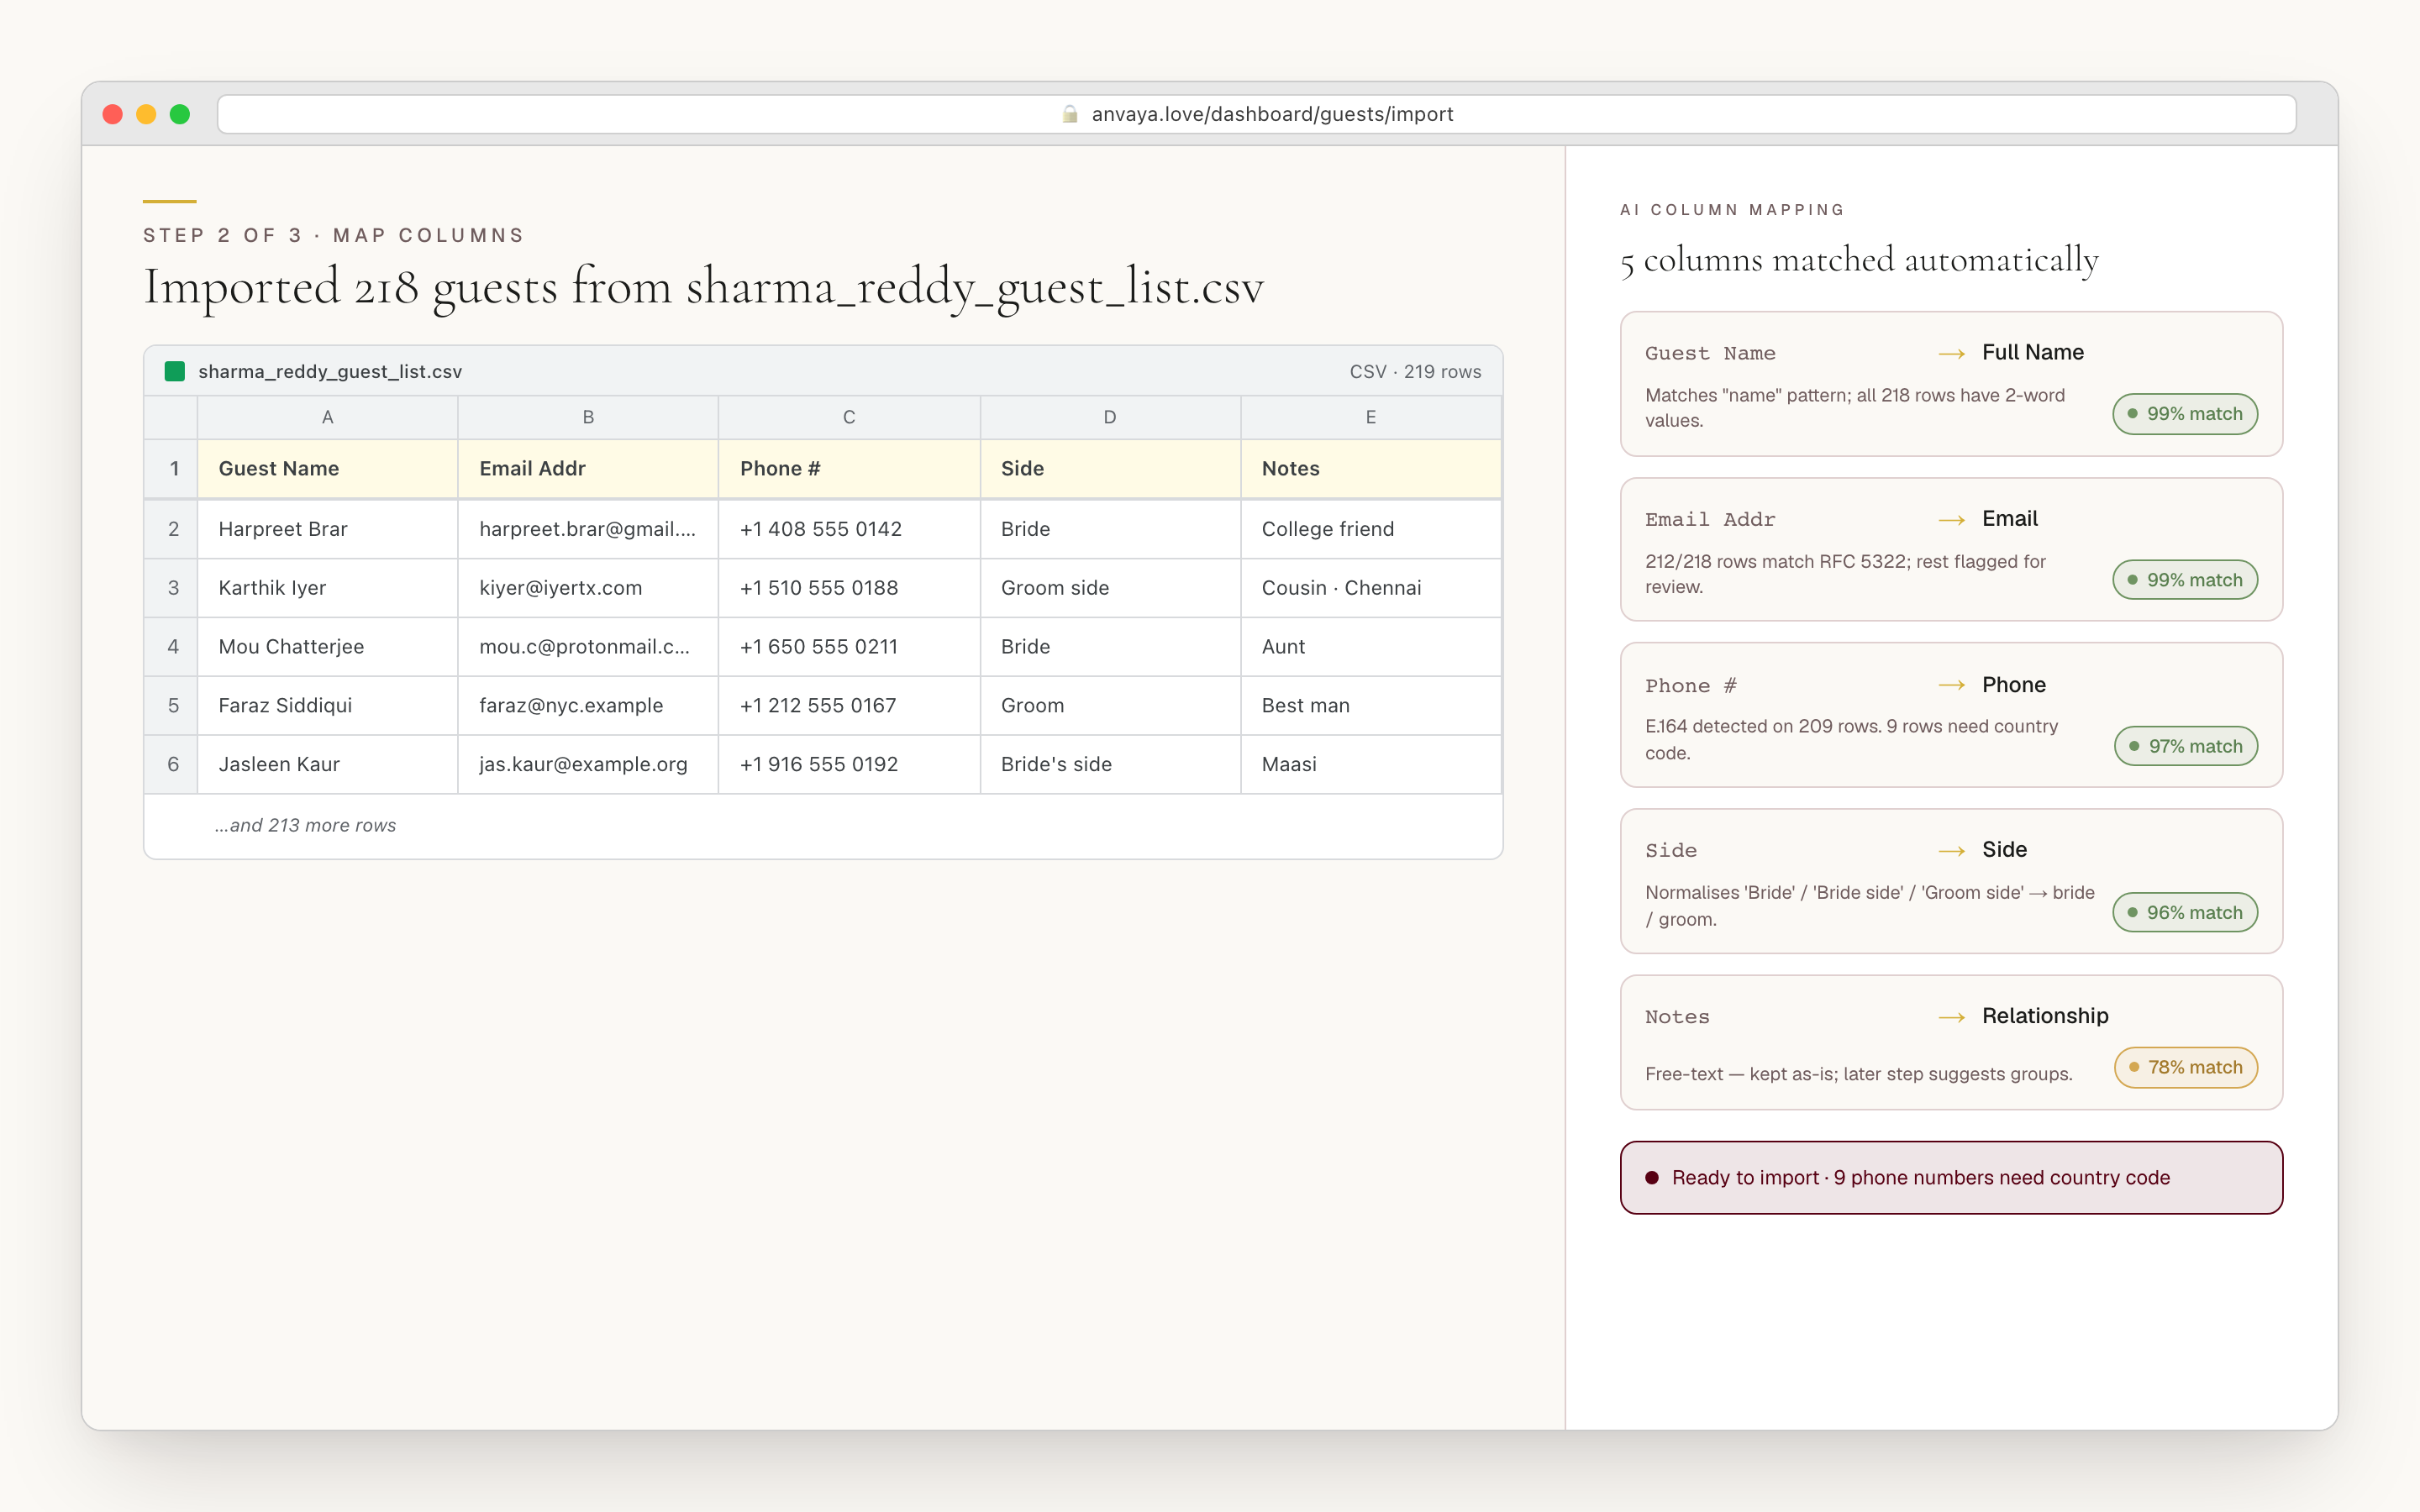Click the arrow icon in Guest Name mapping row

1951,354
